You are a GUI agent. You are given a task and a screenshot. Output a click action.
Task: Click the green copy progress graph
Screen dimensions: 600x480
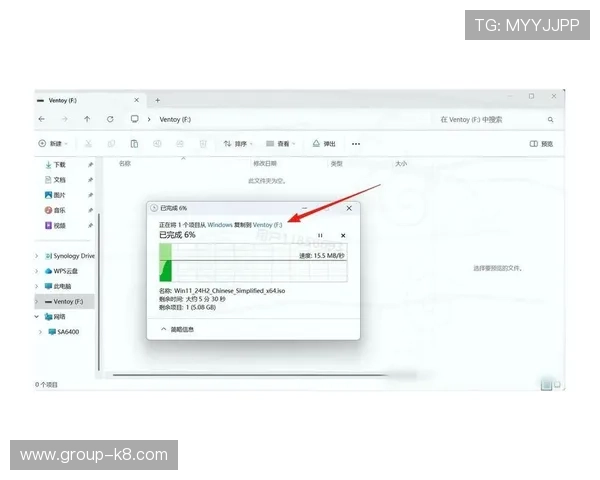tap(253, 263)
